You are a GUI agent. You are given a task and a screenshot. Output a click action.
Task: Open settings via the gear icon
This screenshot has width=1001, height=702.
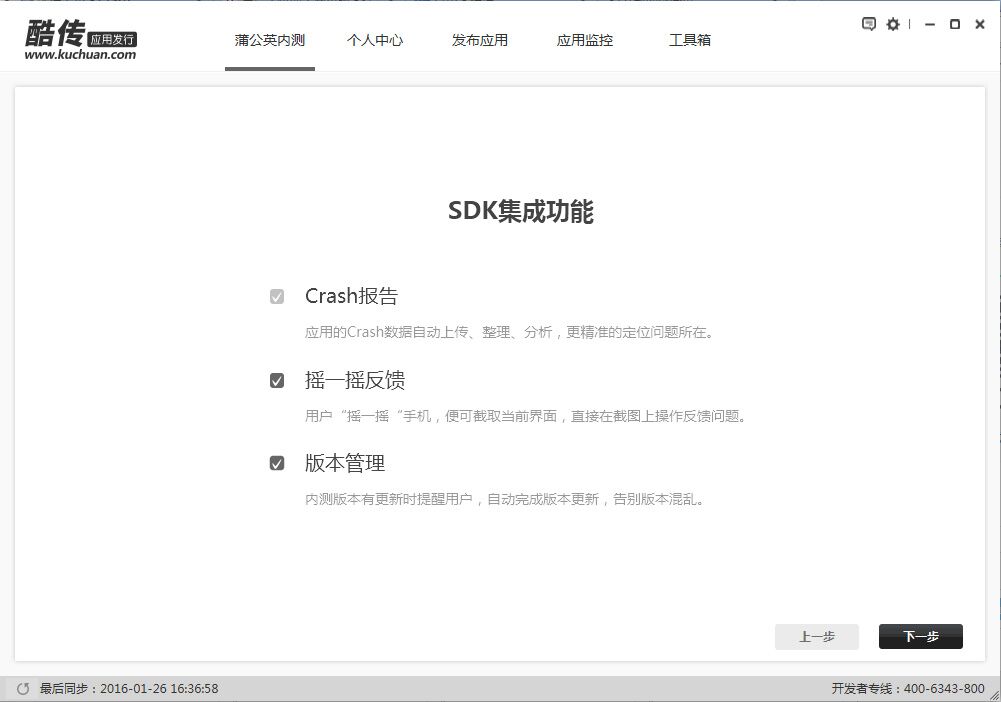click(x=893, y=24)
